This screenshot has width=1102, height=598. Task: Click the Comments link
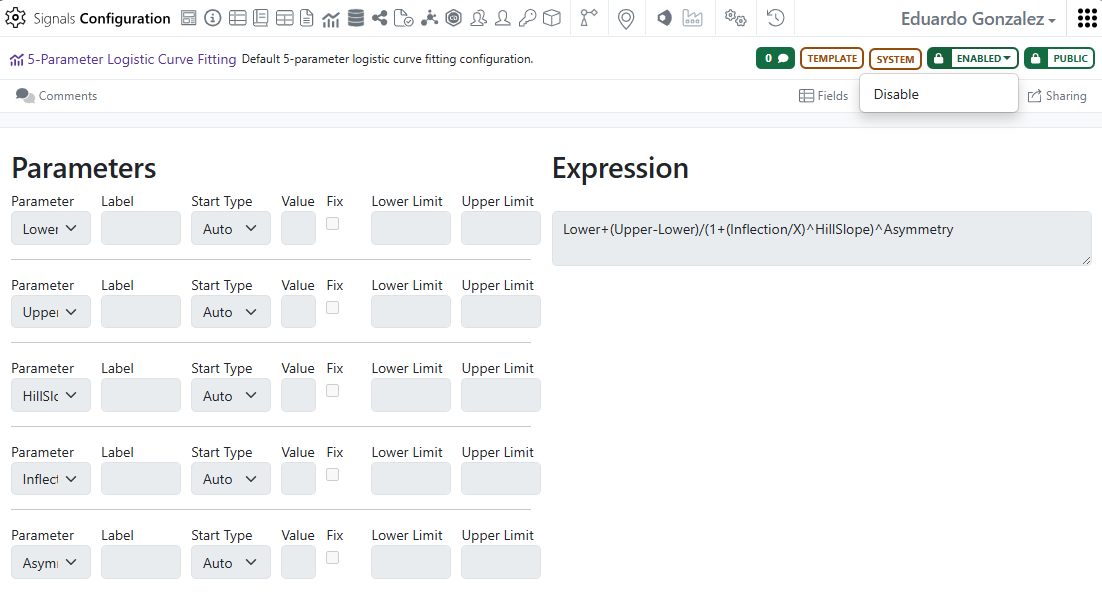57,96
